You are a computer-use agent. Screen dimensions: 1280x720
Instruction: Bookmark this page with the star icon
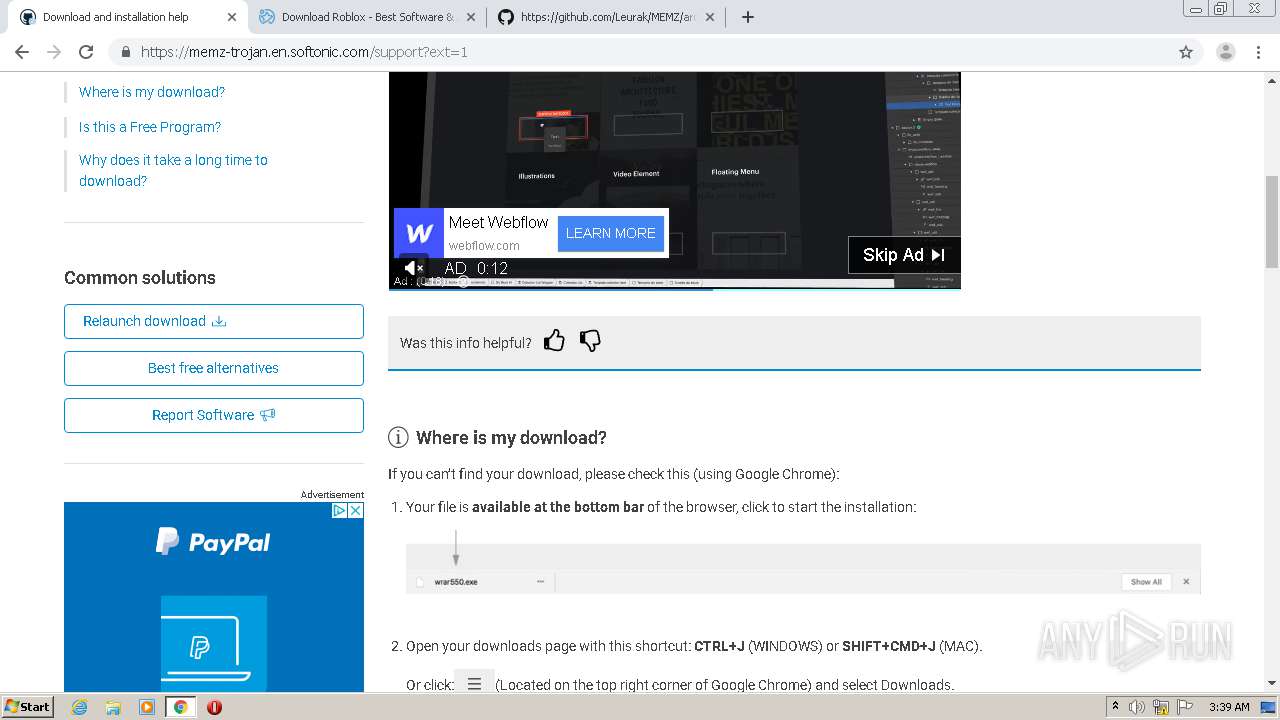(x=1186, y=52)
